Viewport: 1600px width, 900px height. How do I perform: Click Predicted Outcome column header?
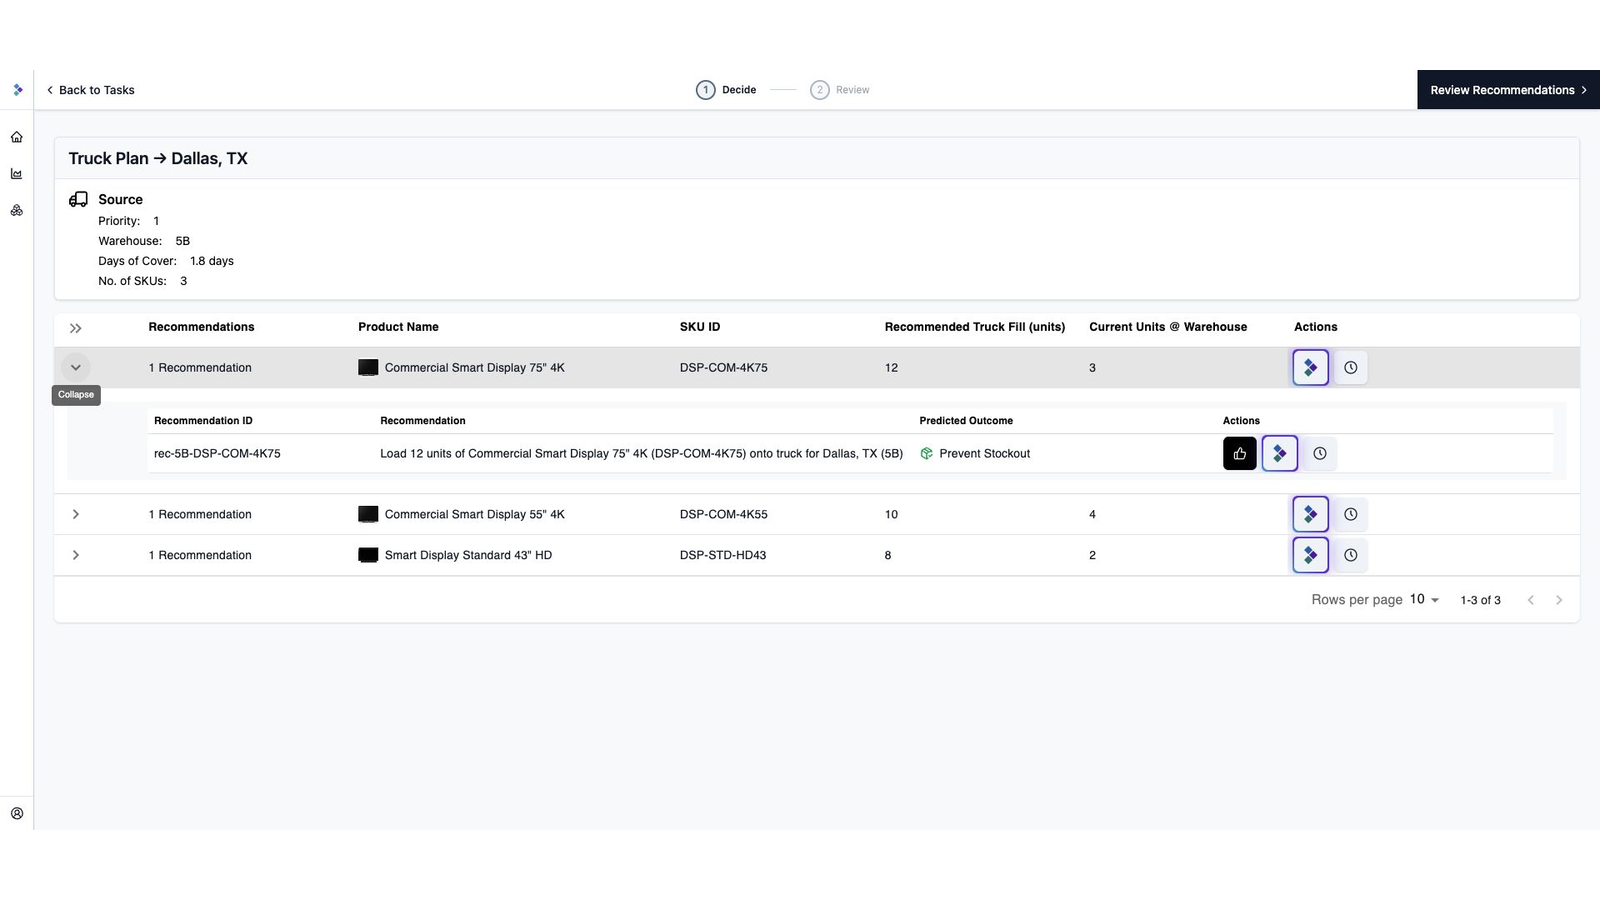click(x=966, y=421)
